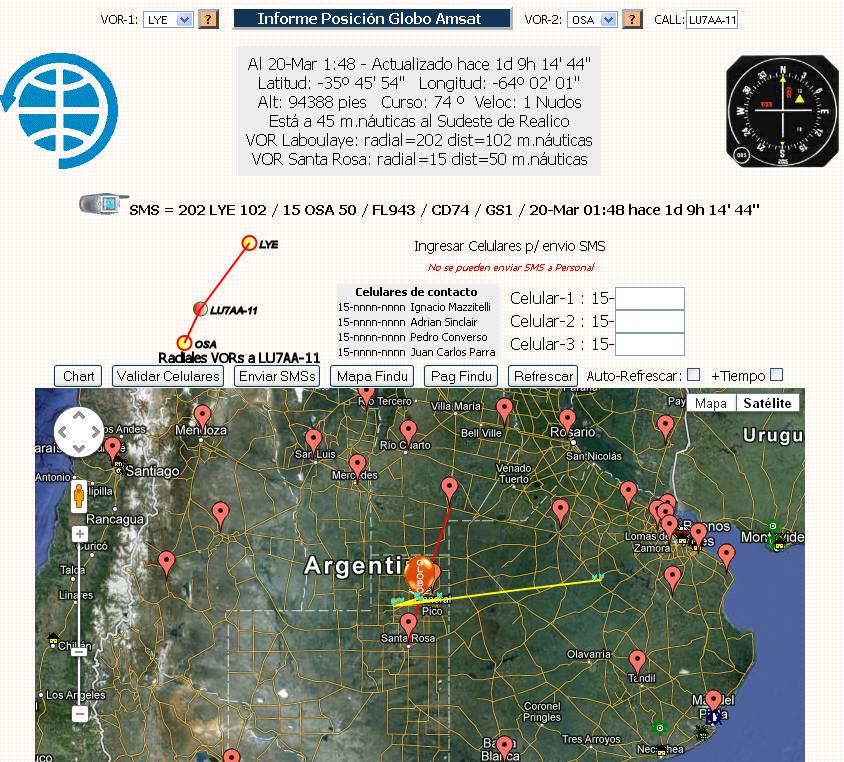Focus the Celular-2 number field
844x762 pixels.
650,321
